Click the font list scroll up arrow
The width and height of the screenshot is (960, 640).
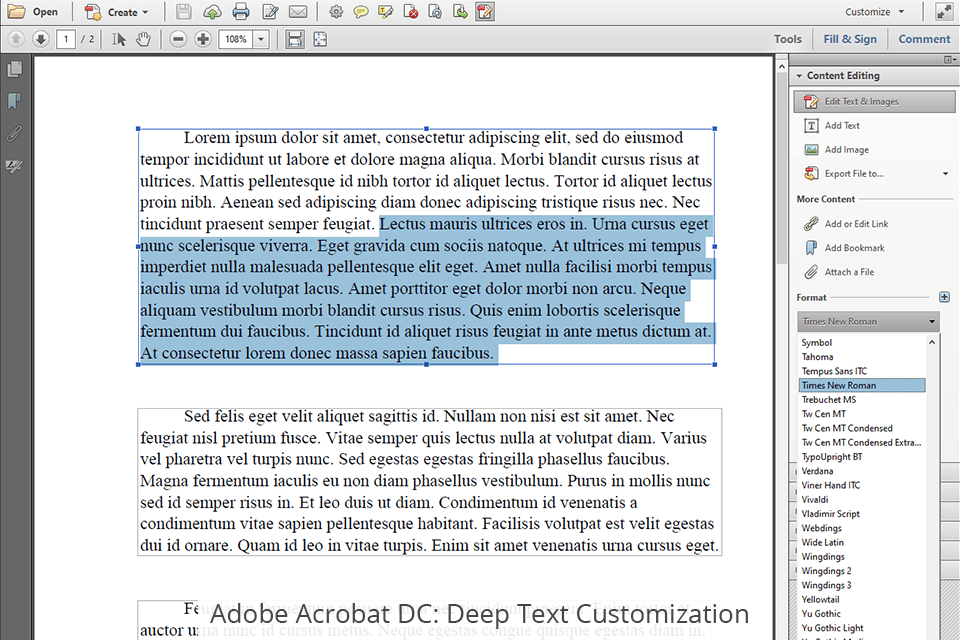tap(932, 342)
